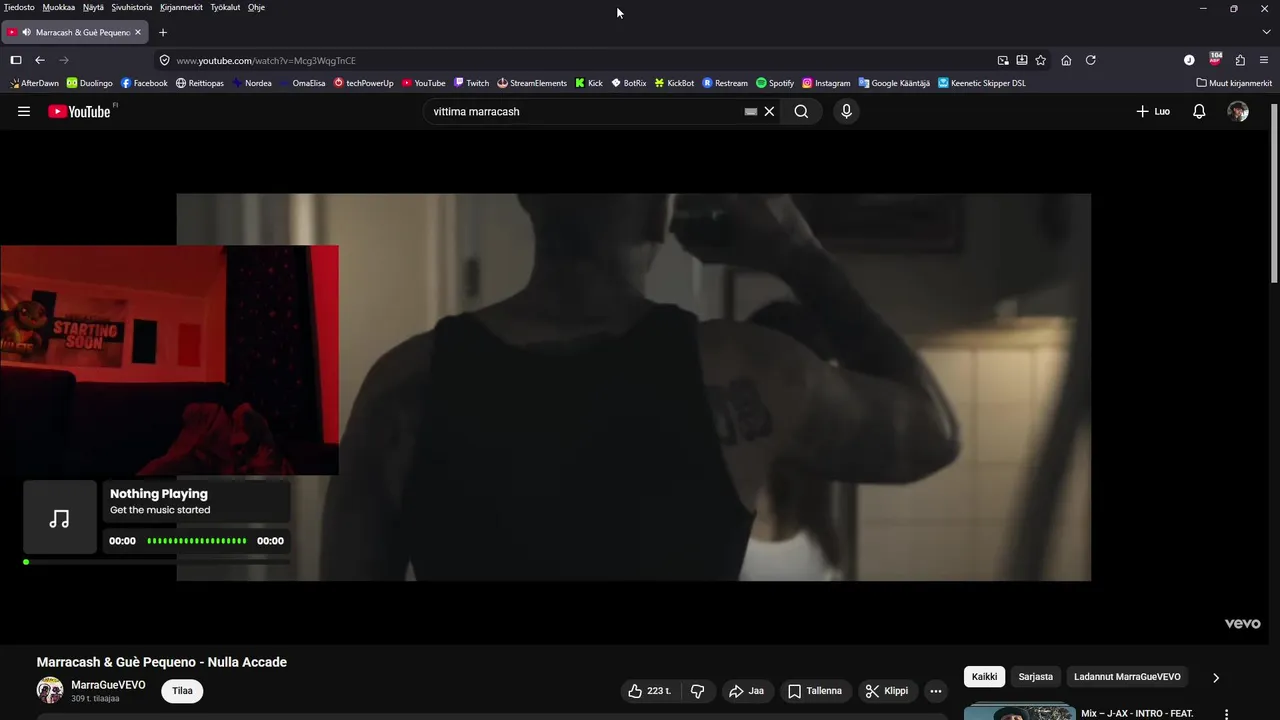Open the Näytä menu
Viewport: 1280px width, 720px height.
tap(93, 7)
